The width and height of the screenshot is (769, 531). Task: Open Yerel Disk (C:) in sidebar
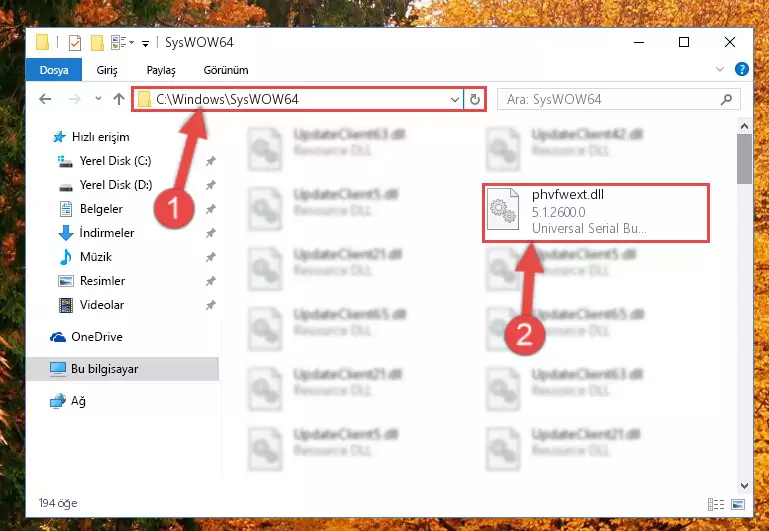click(x=115, y=161)
